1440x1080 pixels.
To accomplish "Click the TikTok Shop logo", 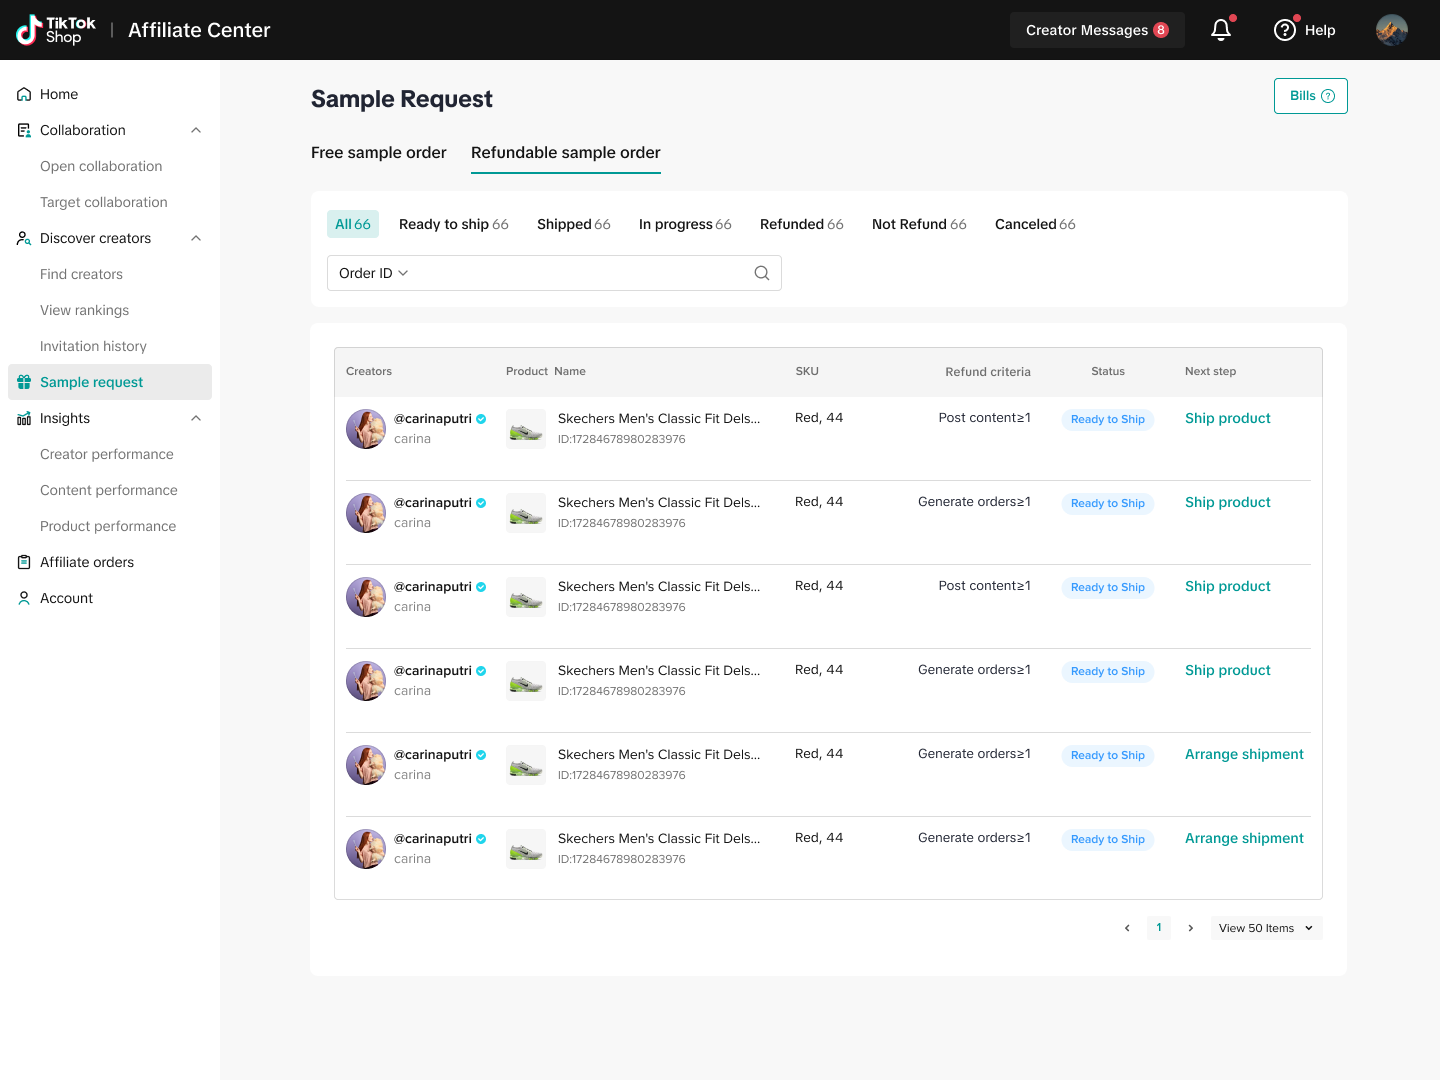I will (x=56, y=30).
